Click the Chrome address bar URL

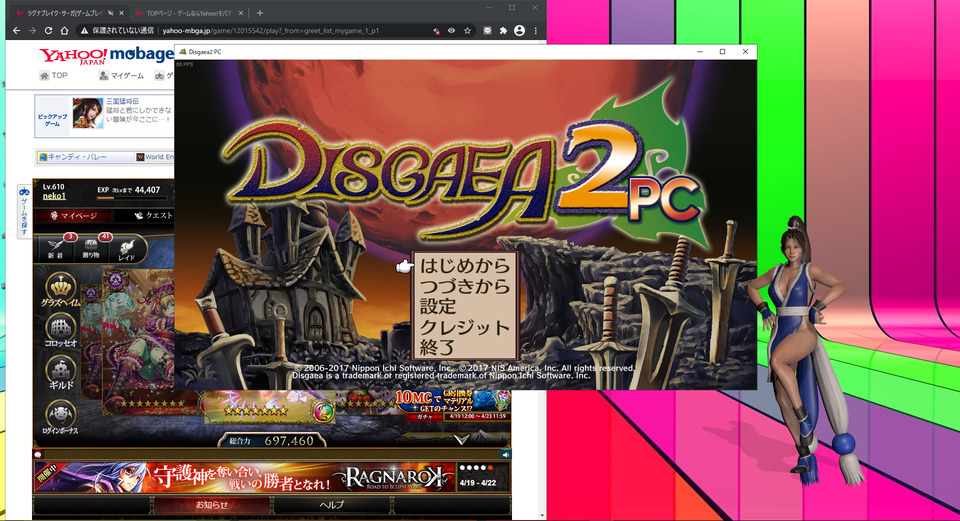pos(271,31)
